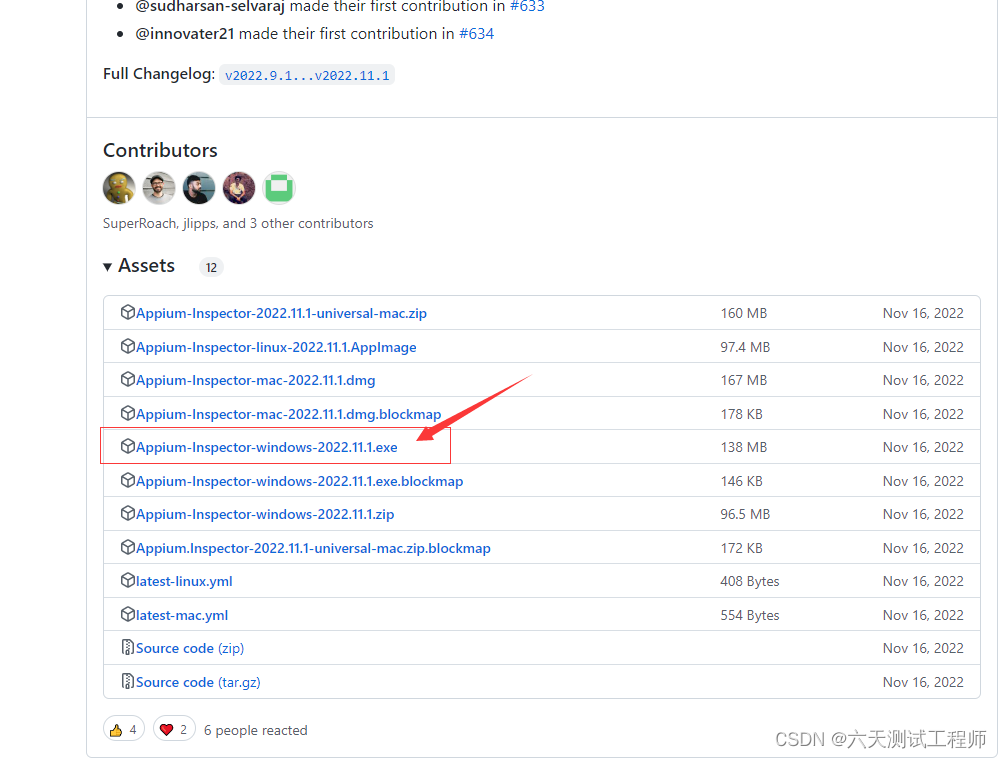Click the mac dmg package icon
The height and width of the screenshot is (758, 1002).
[128, 380]
